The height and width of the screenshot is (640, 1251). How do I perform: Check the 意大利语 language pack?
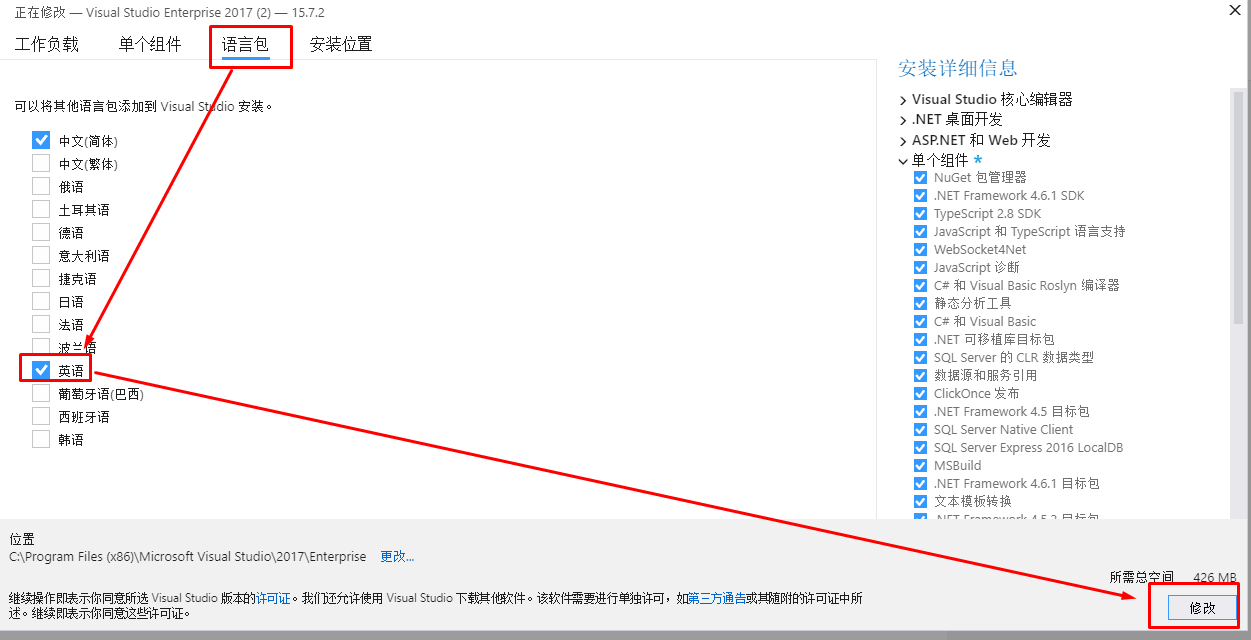[x=41, y=255]
